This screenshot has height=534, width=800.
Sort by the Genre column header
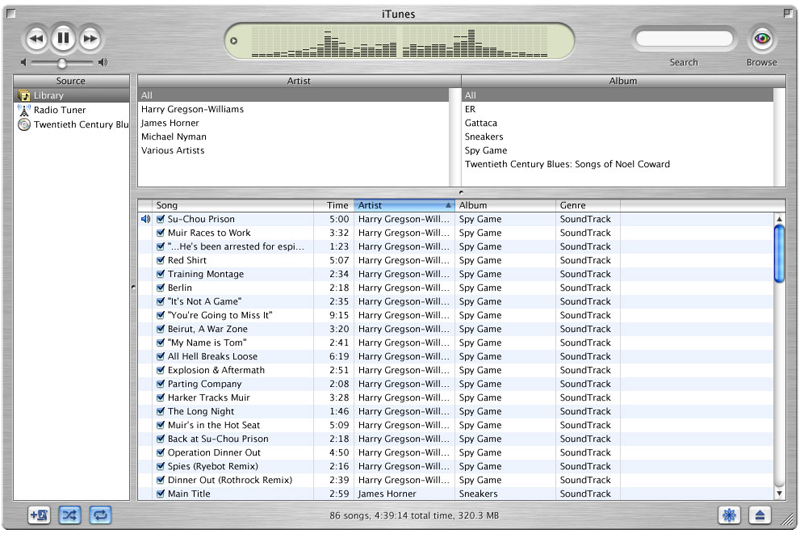pos(588,205)
